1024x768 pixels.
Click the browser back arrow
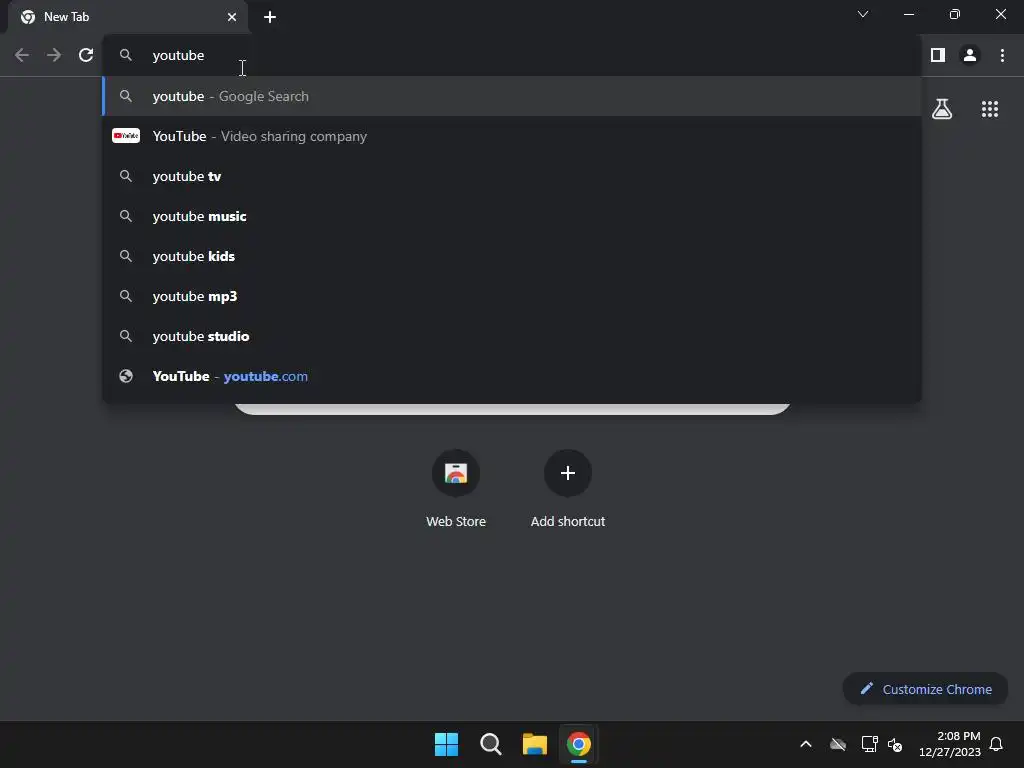click(22, 56)
